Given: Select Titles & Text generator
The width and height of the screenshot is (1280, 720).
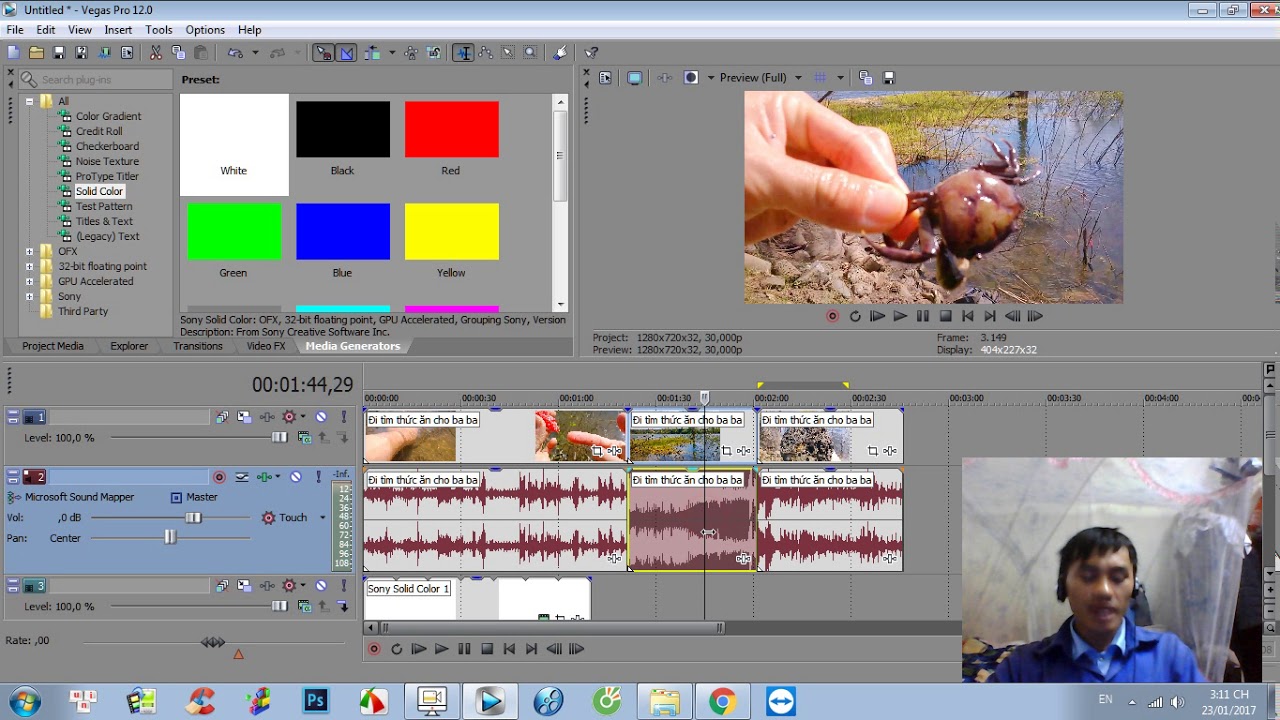Looking at the screenshot, I should [x=104, y=221].
